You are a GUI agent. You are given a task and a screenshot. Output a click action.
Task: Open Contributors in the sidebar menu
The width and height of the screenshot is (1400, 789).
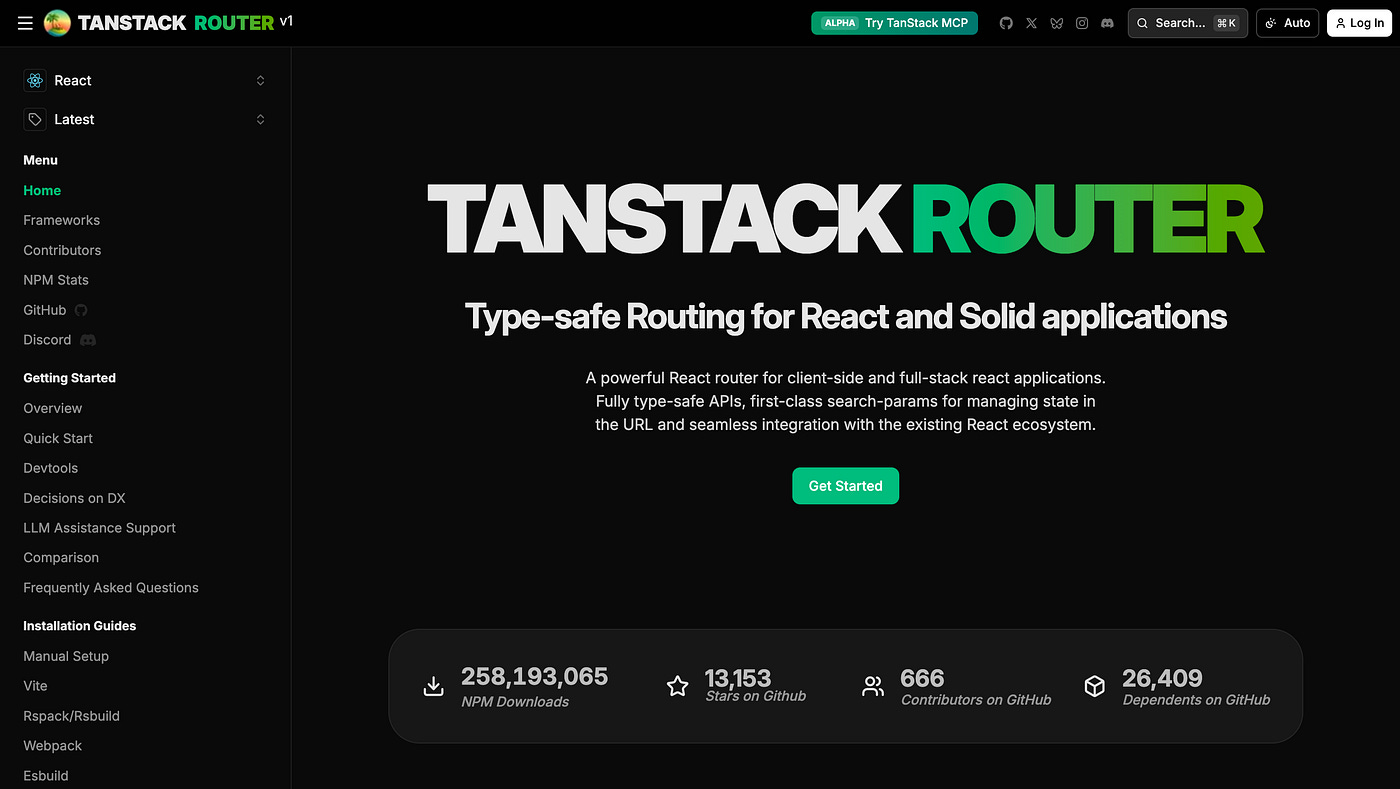[x=62, y=250]
